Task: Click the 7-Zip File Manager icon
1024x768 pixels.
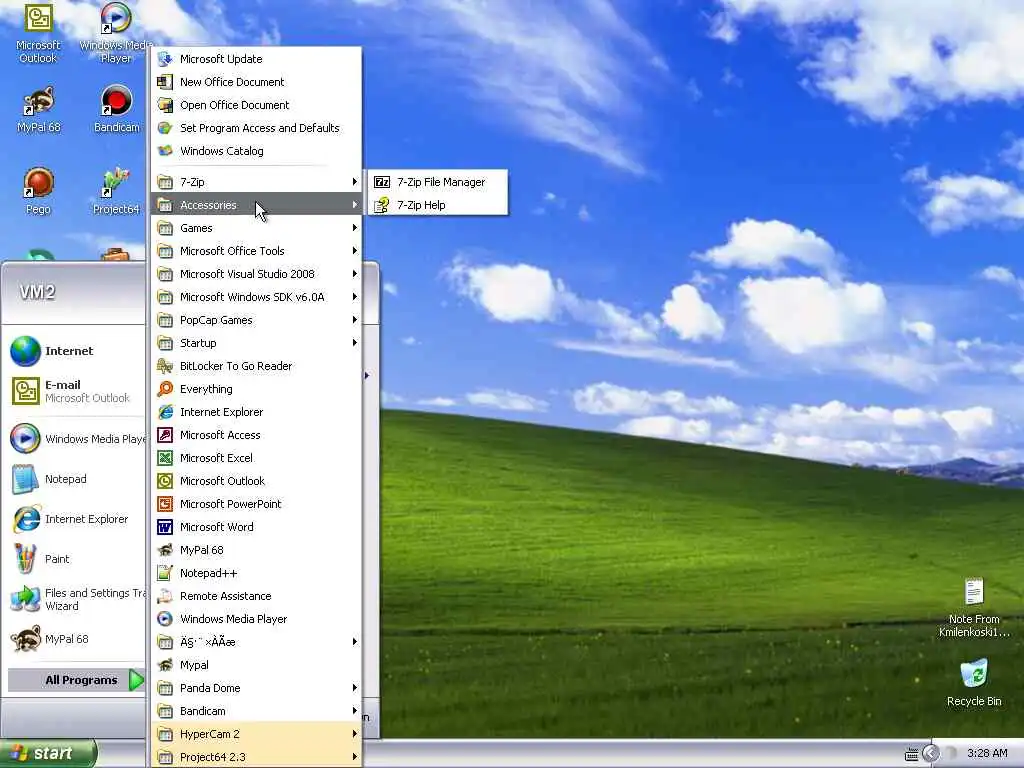Action: (382, 182)
